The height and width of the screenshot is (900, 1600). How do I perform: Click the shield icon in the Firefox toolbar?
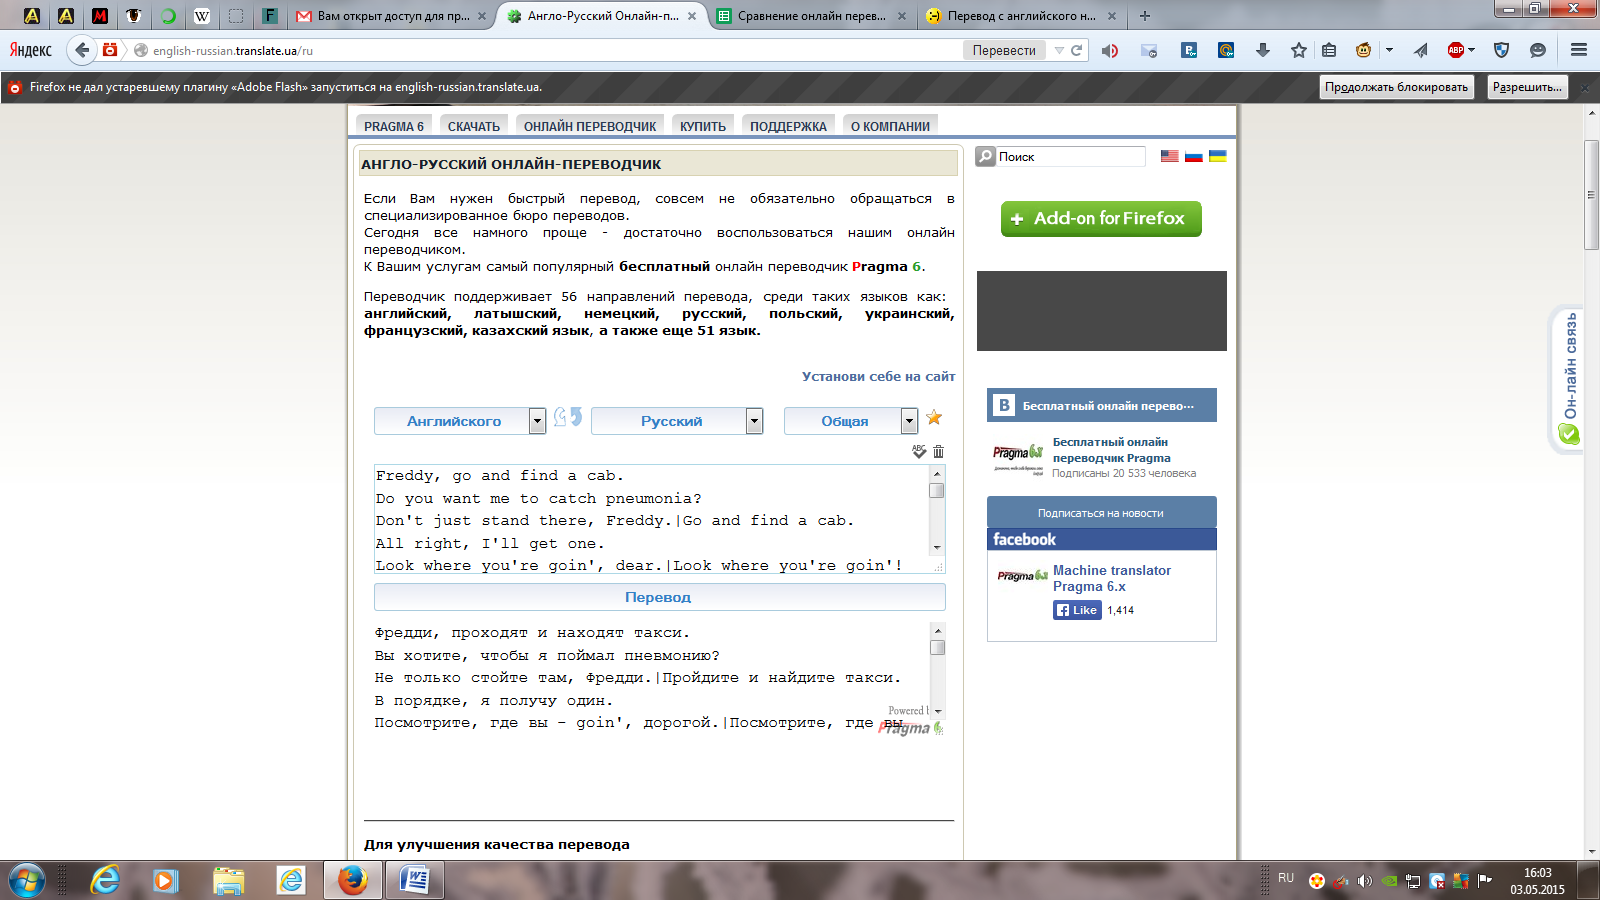tap(1501, 50)
